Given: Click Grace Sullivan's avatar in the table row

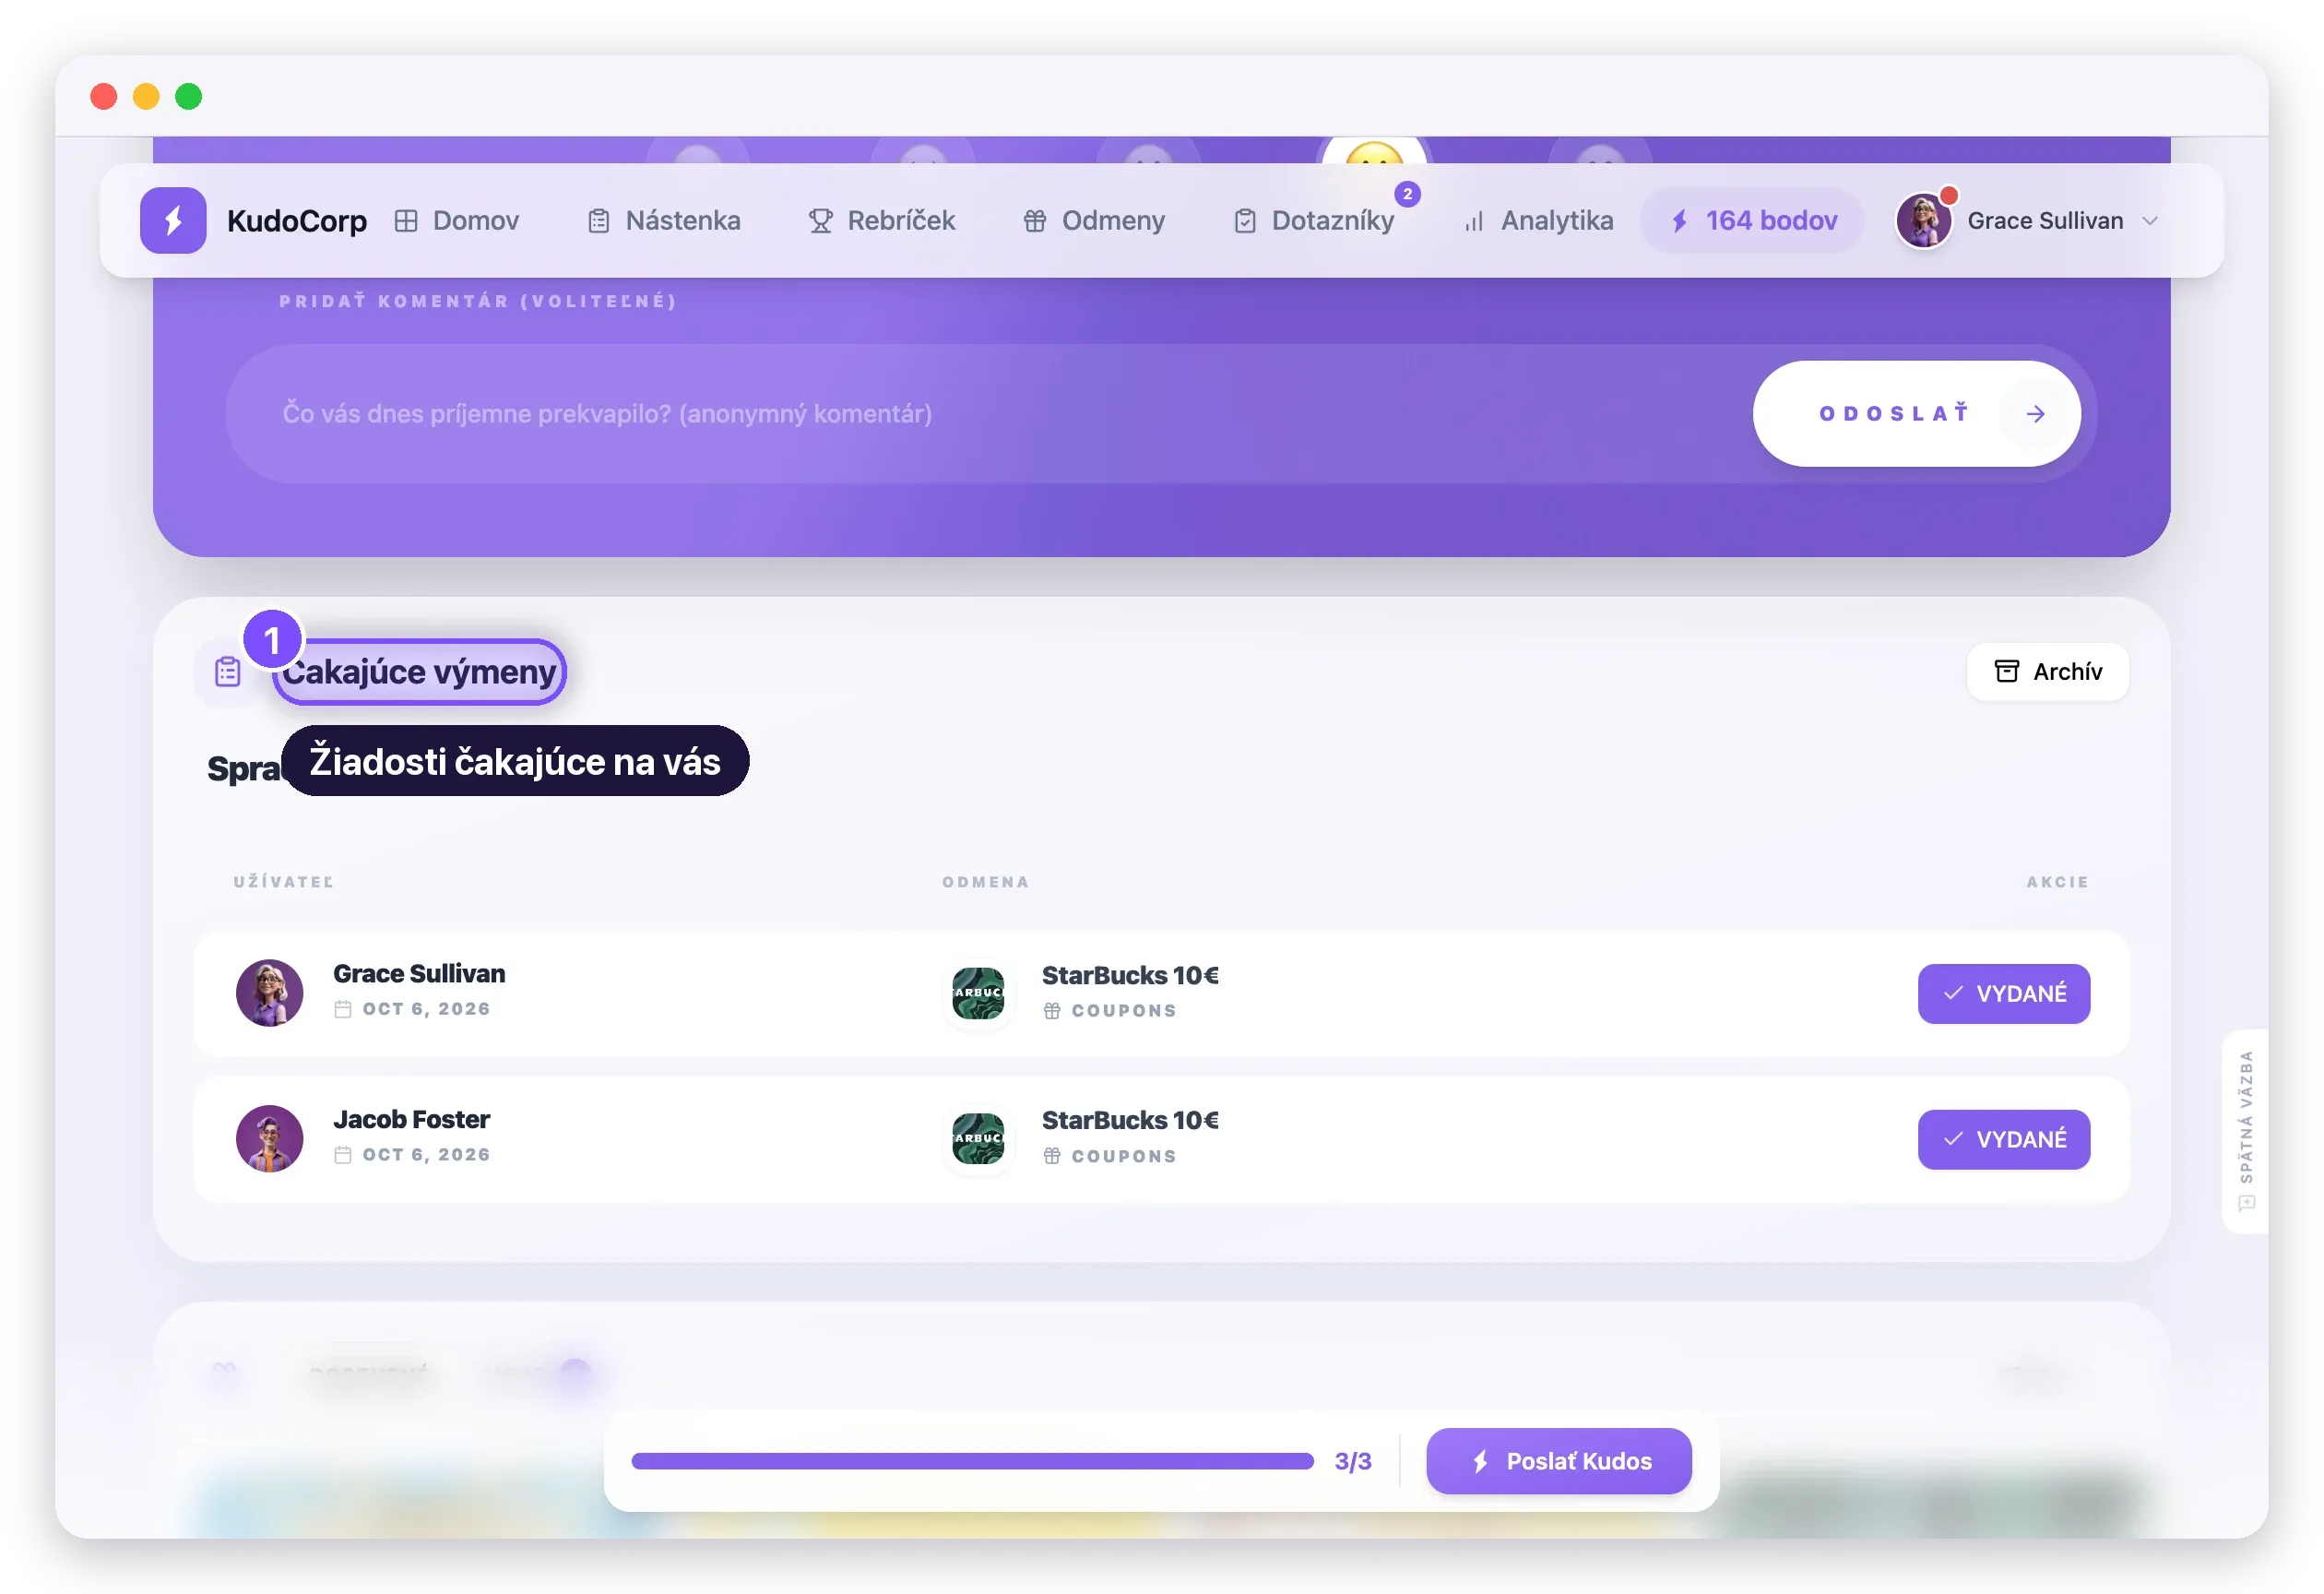Looking at the screenshot, I should coord(269,993).
